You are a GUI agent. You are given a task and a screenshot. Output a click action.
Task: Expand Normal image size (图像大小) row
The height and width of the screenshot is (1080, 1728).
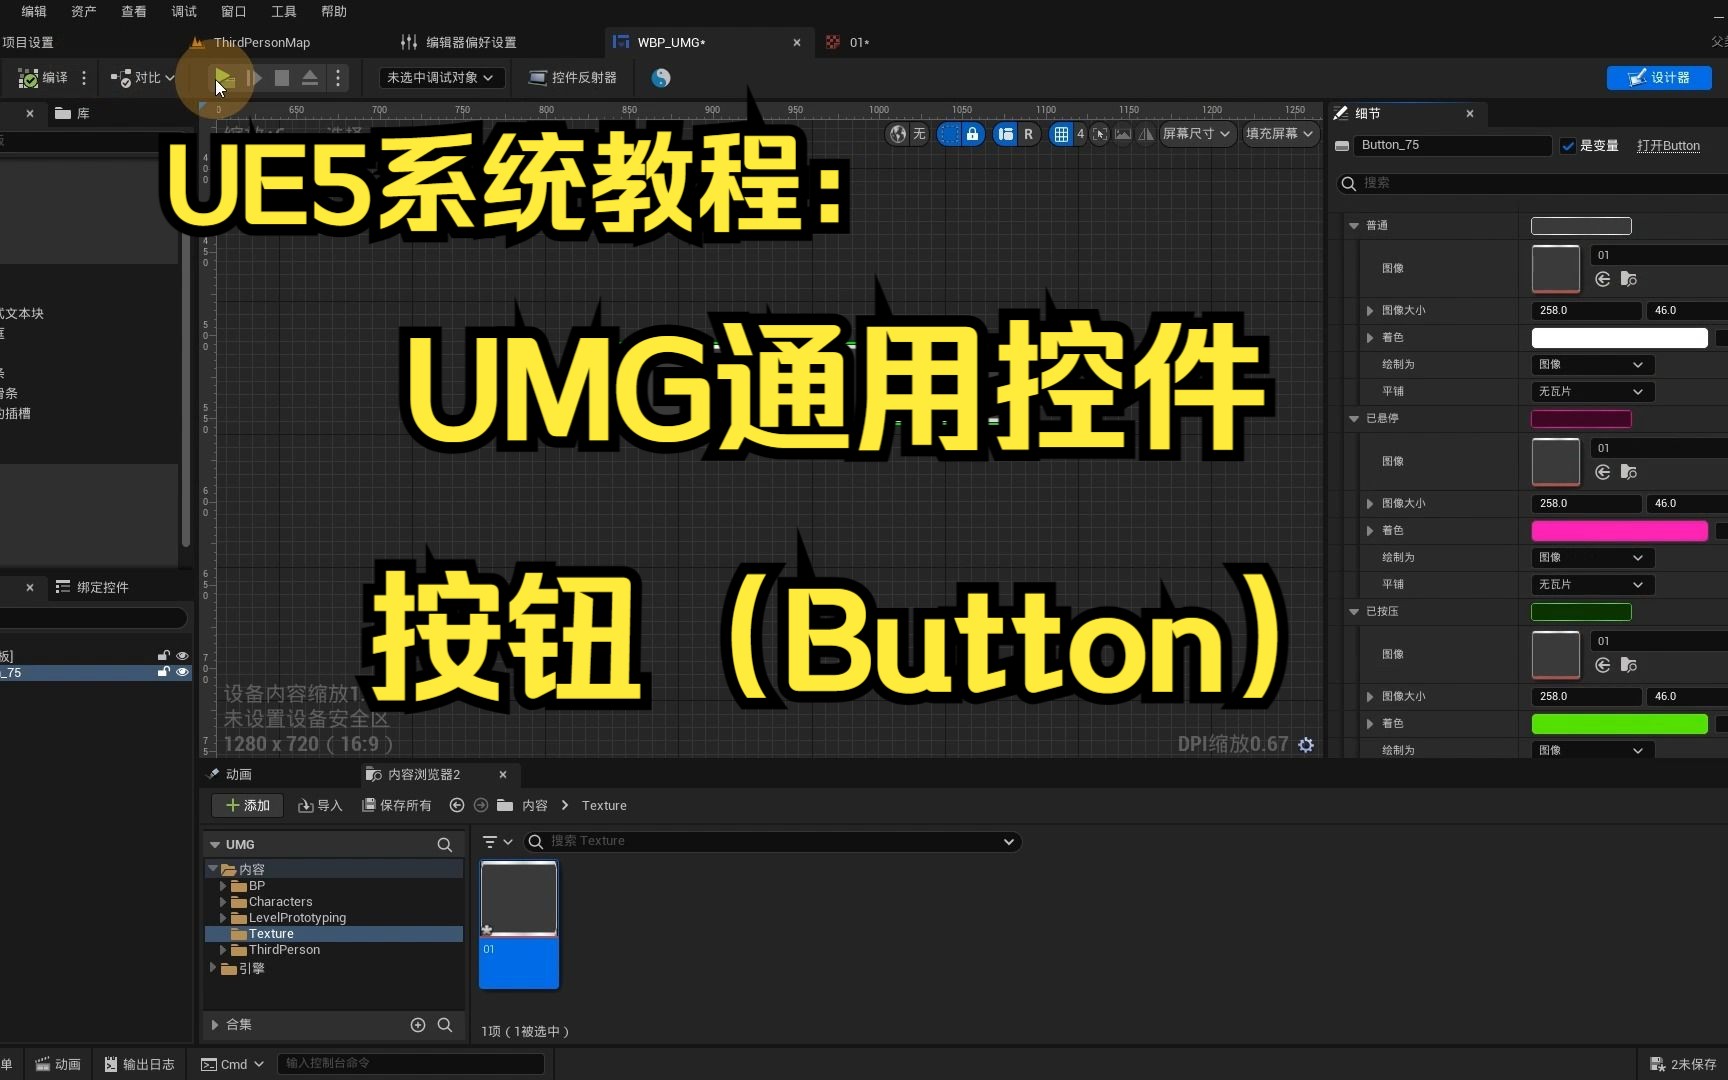pyautogui.click(x=1370, y=311)
